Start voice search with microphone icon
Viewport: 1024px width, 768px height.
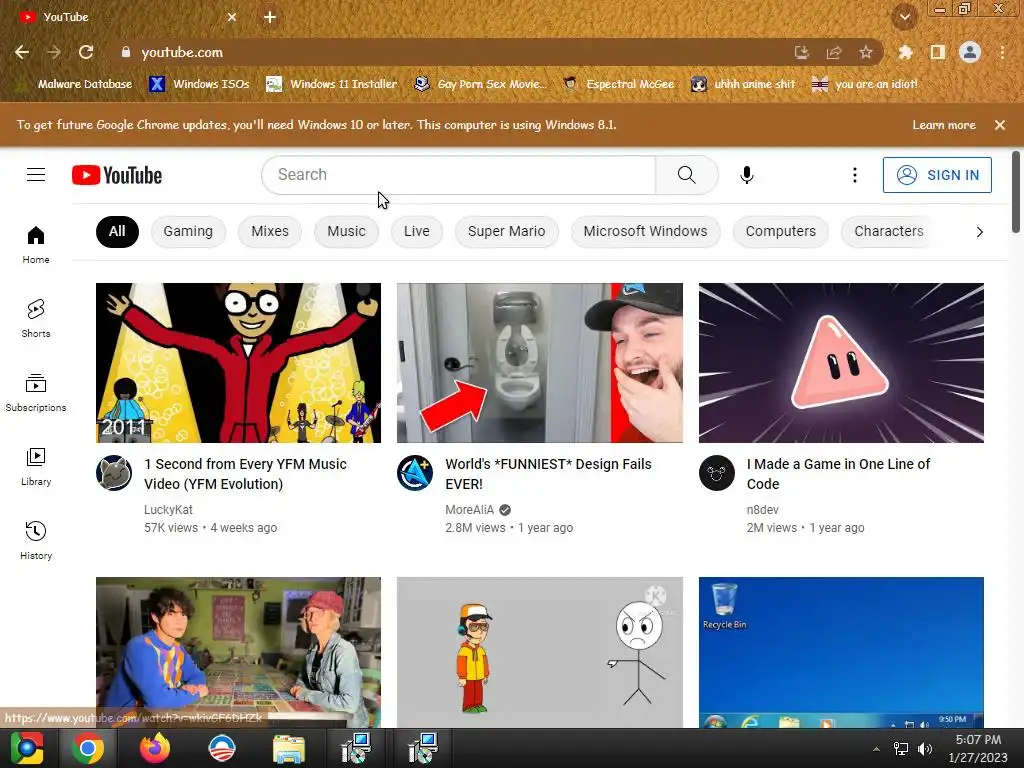click(x=746, y=175)
